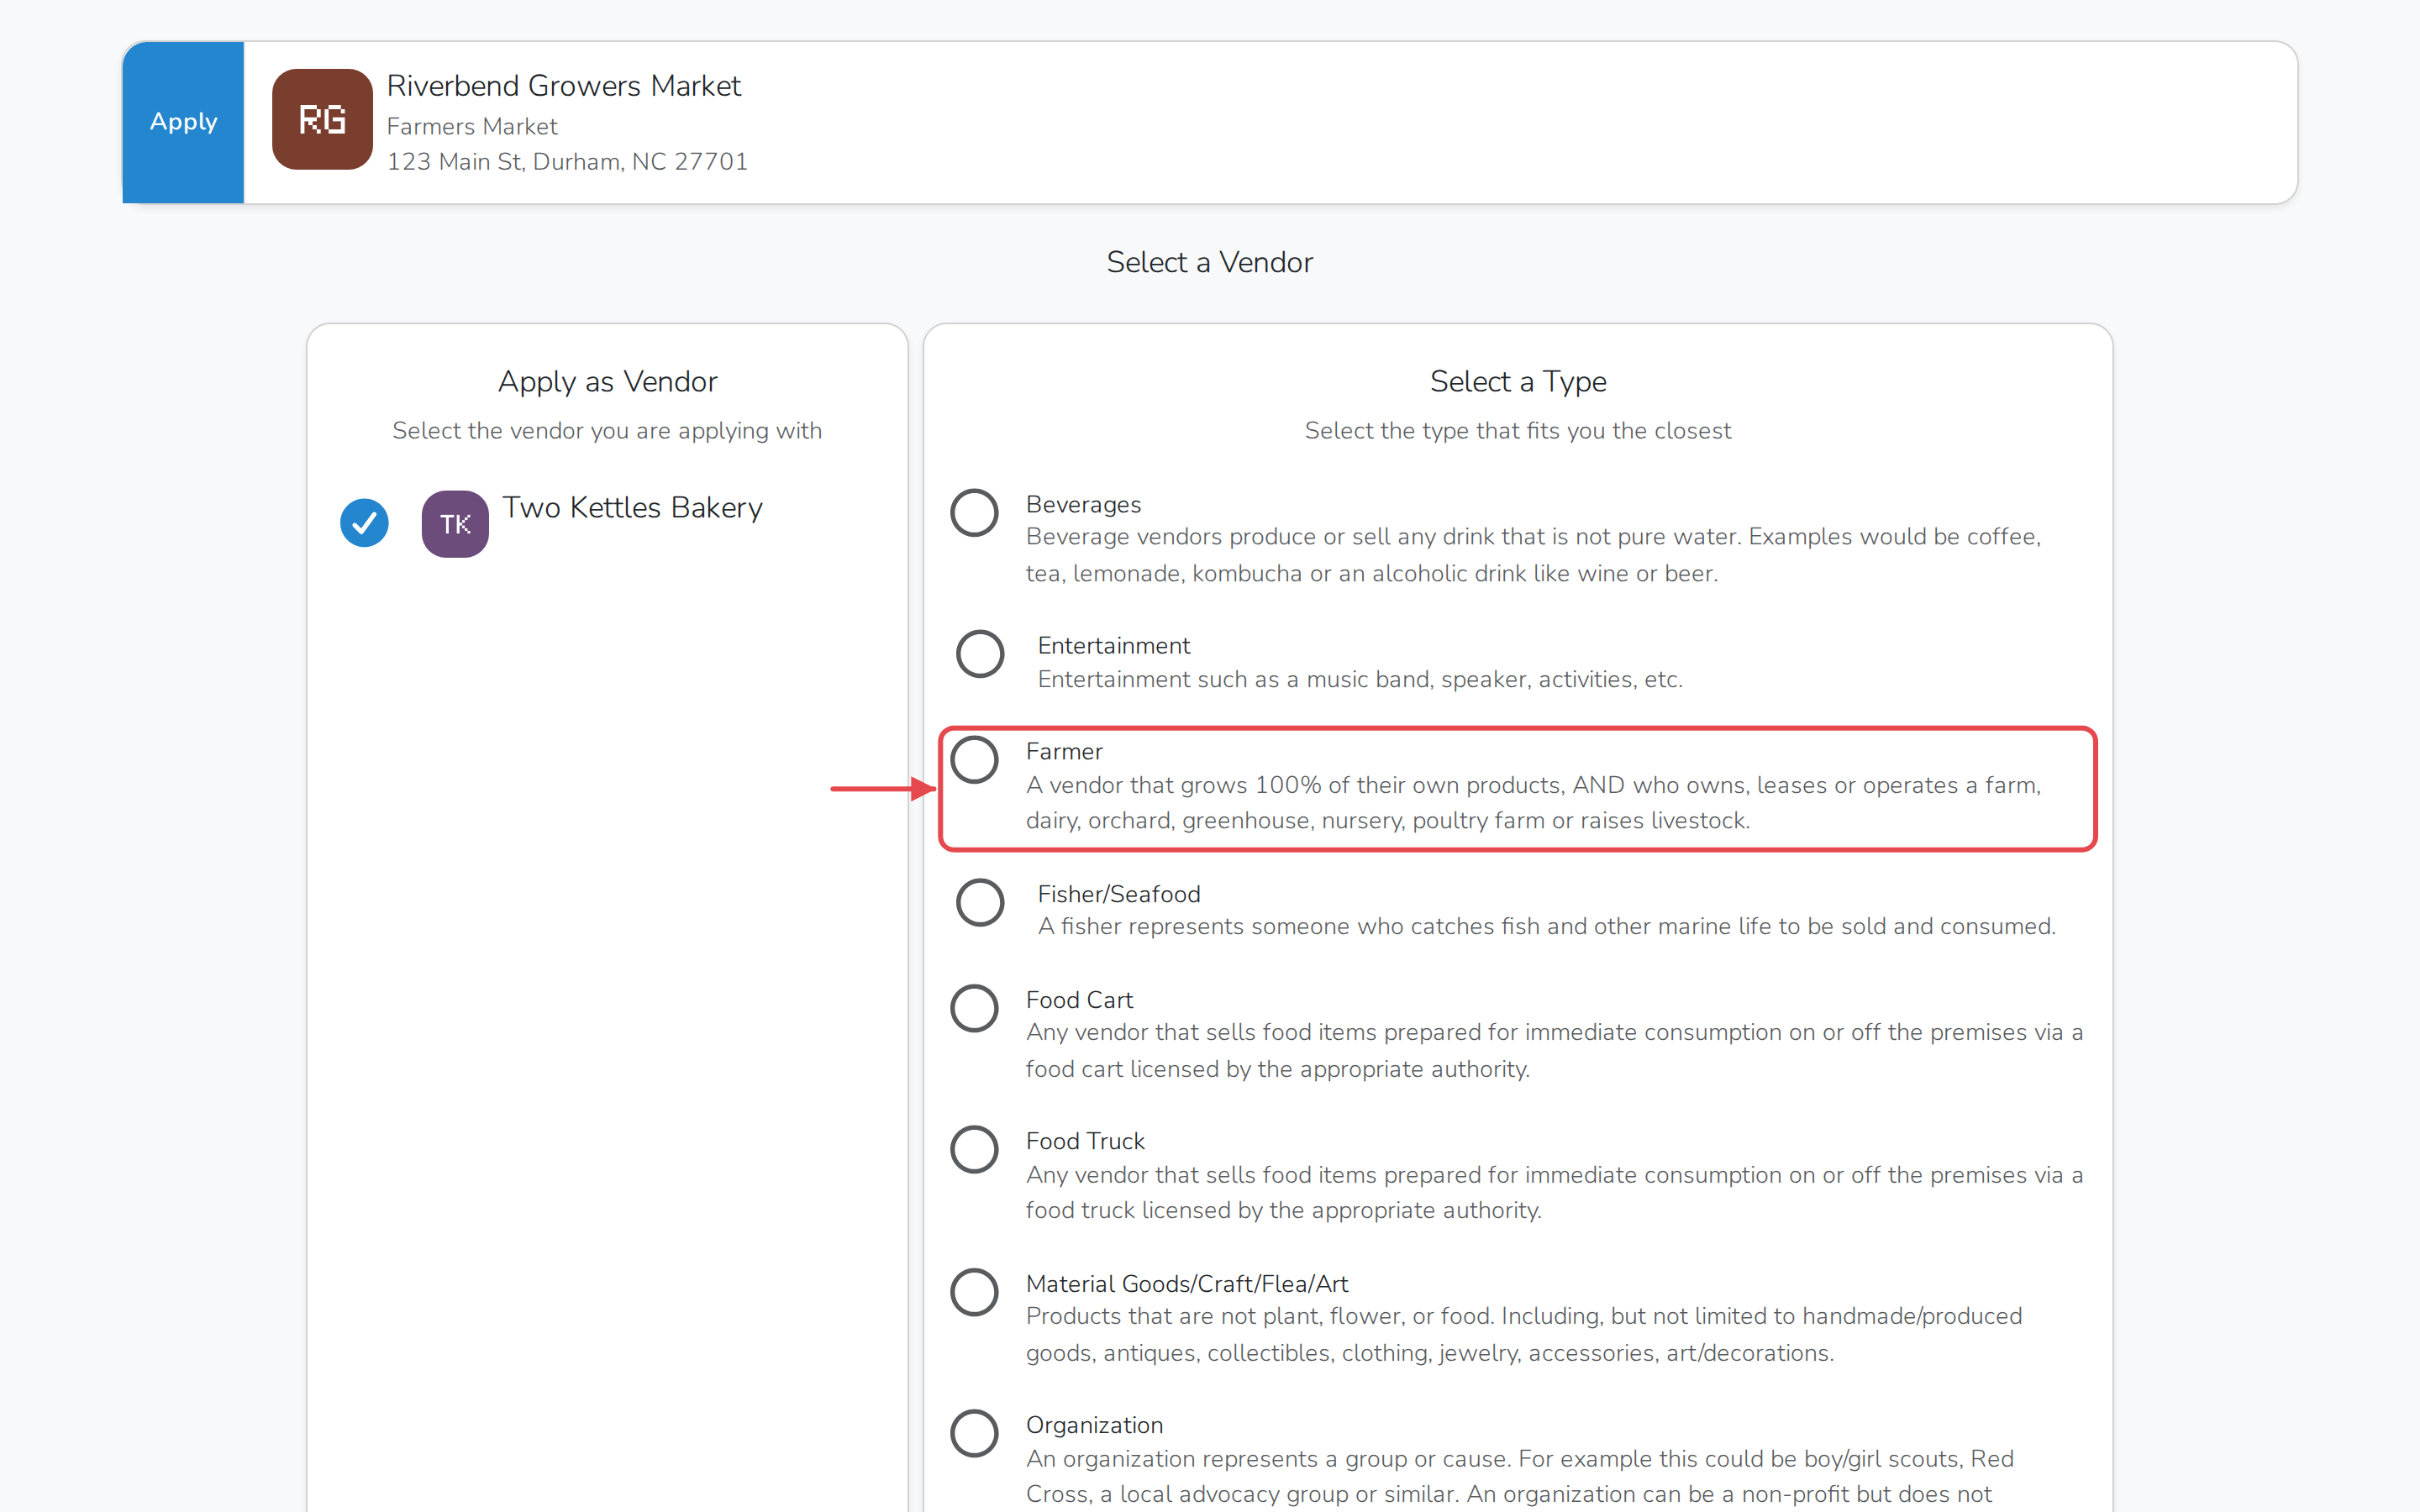Click the Riverbend Growers Market title

point(564,86)
